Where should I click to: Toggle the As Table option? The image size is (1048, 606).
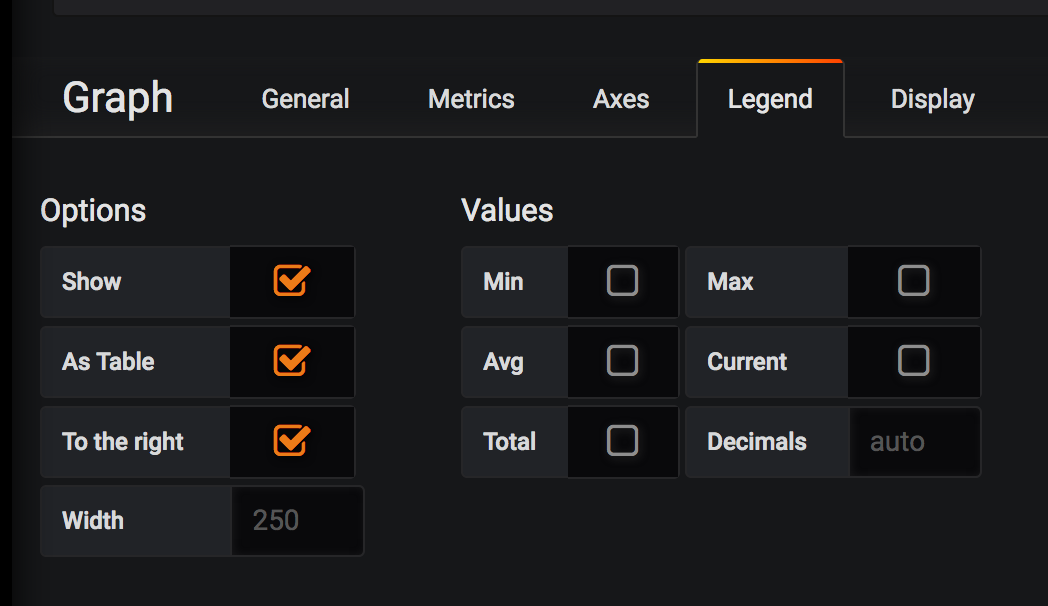(291, 362)
